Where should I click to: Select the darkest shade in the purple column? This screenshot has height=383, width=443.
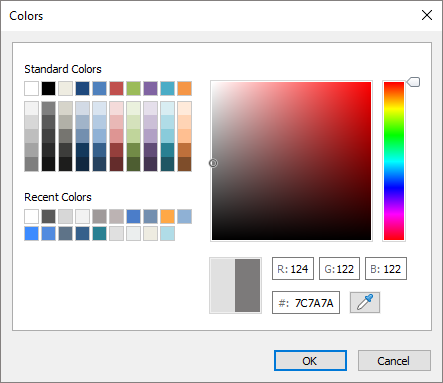[150, 164]
